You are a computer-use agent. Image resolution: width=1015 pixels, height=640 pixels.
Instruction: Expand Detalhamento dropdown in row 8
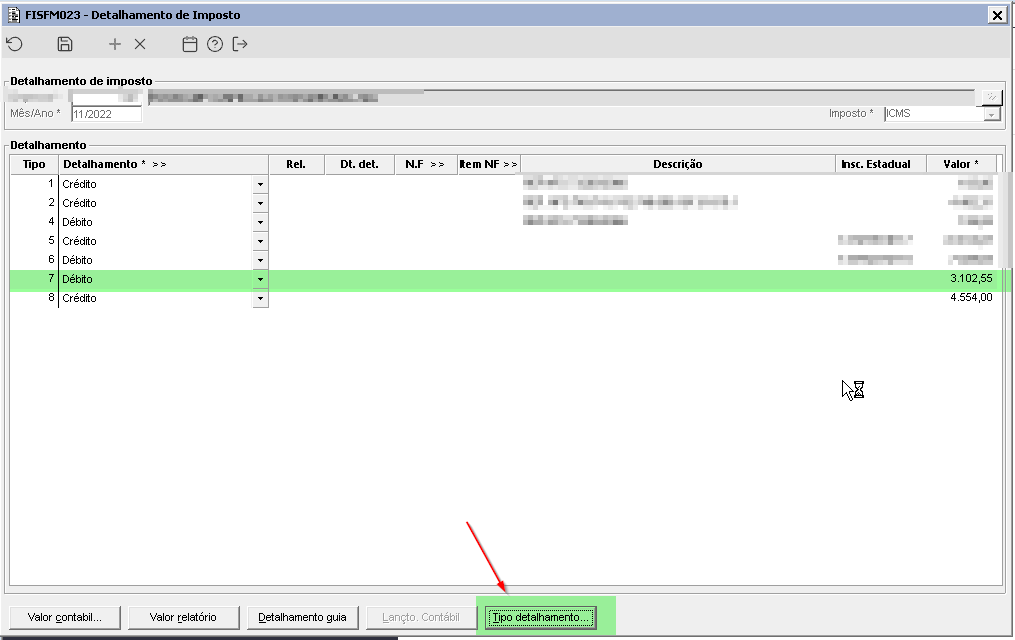point(260,298)
